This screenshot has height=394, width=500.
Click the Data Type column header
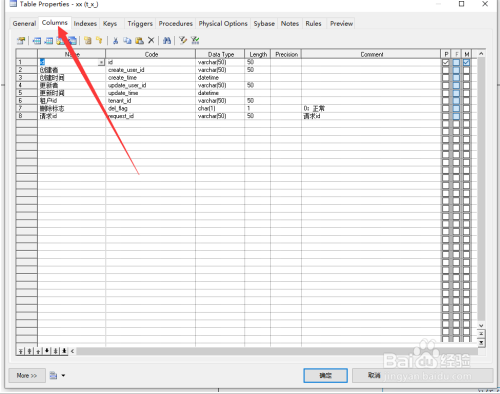220,54
